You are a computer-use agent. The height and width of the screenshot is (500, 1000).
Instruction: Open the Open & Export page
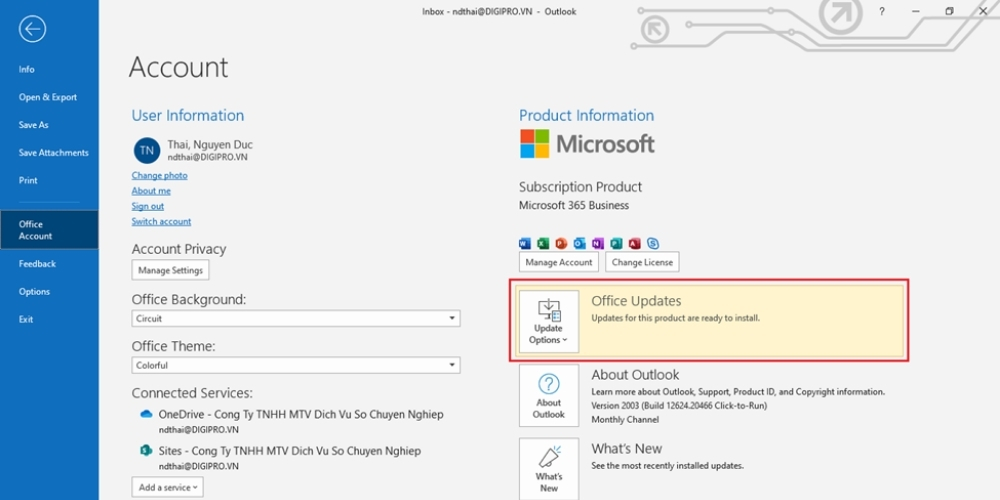(48, 98)
